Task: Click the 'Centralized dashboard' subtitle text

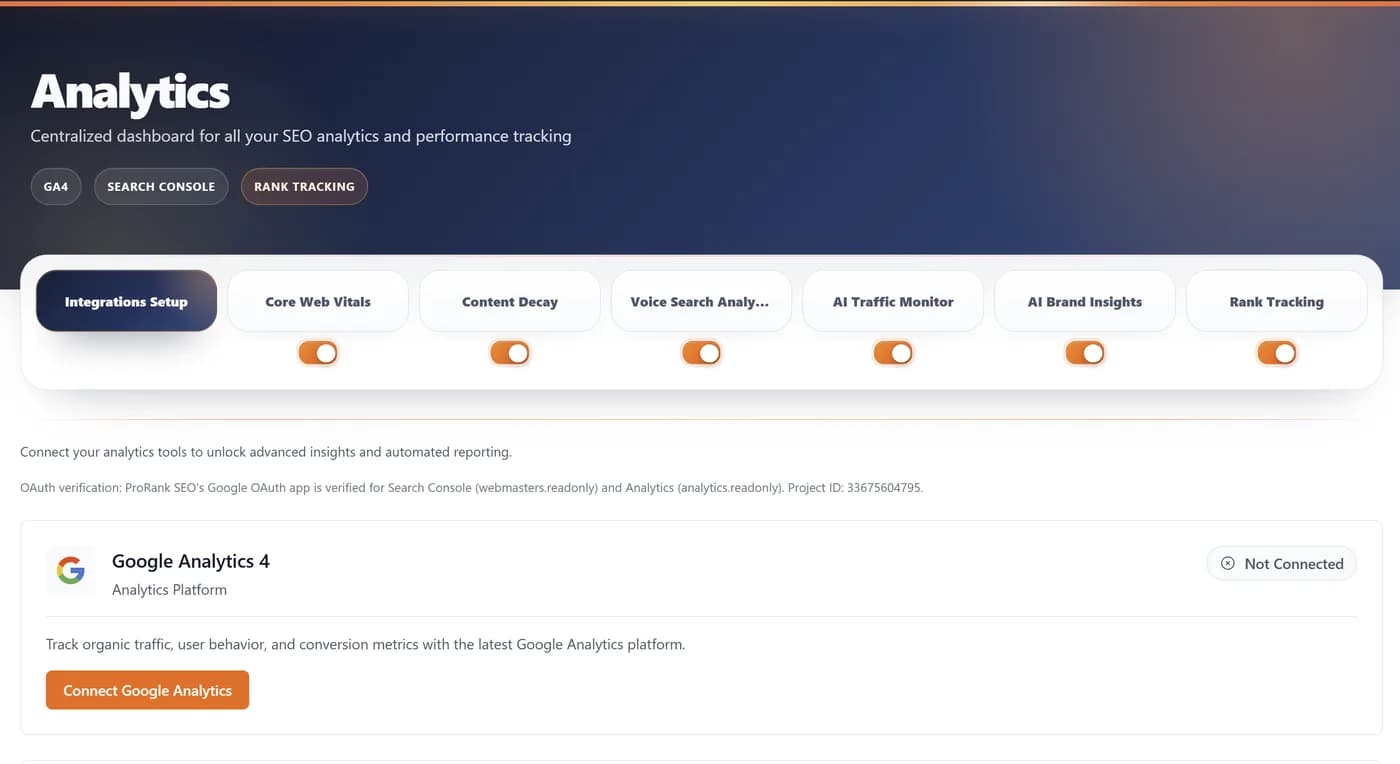Action: point(301,136)
